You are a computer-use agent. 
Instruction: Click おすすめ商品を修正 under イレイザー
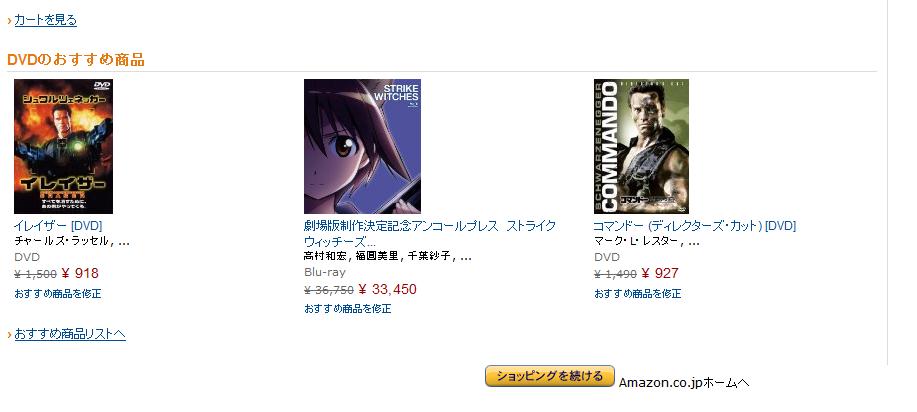click(x=57, y=294)
